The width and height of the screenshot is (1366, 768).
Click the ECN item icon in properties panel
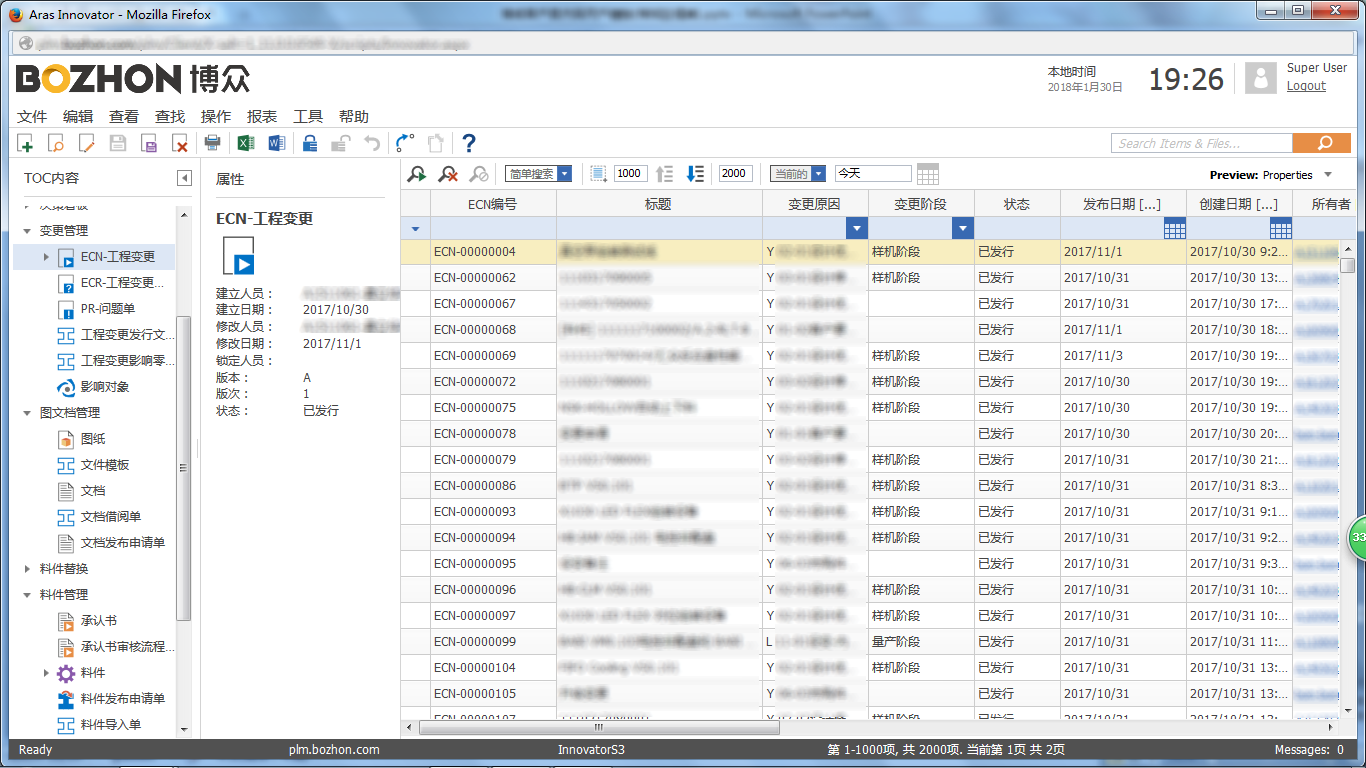[238, 256]
